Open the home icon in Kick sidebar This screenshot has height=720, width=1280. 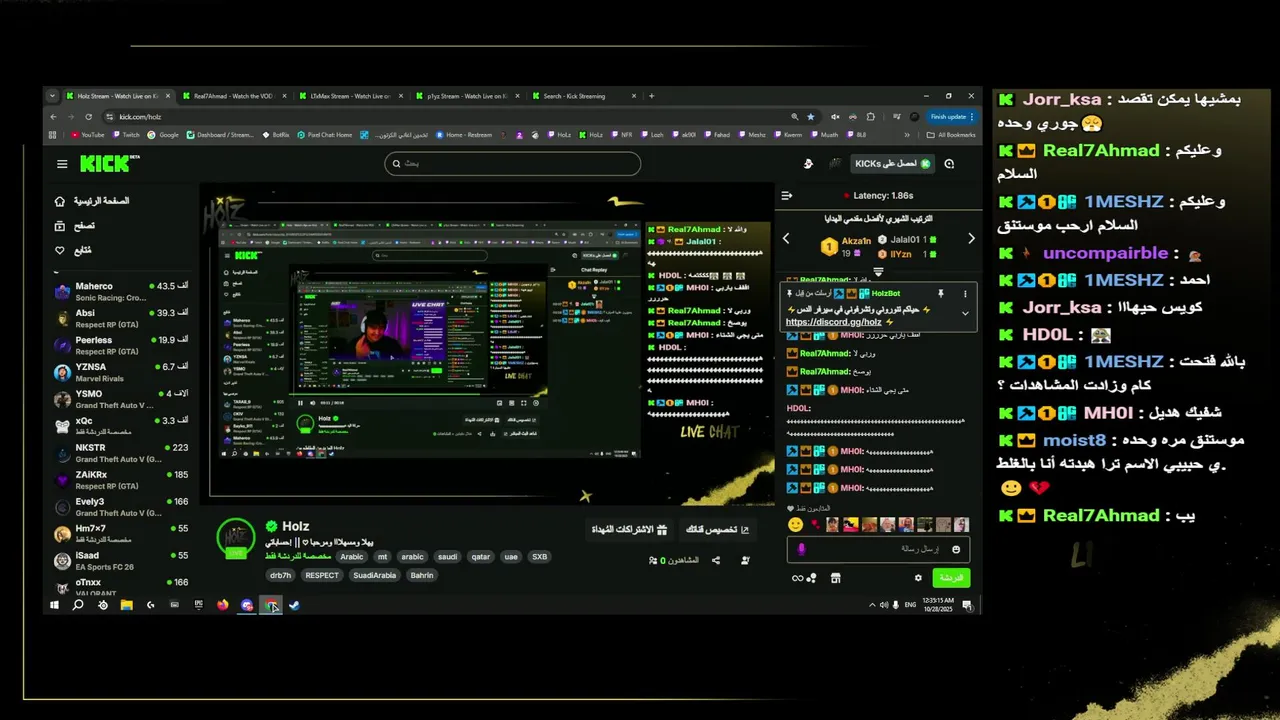[60, 201]
